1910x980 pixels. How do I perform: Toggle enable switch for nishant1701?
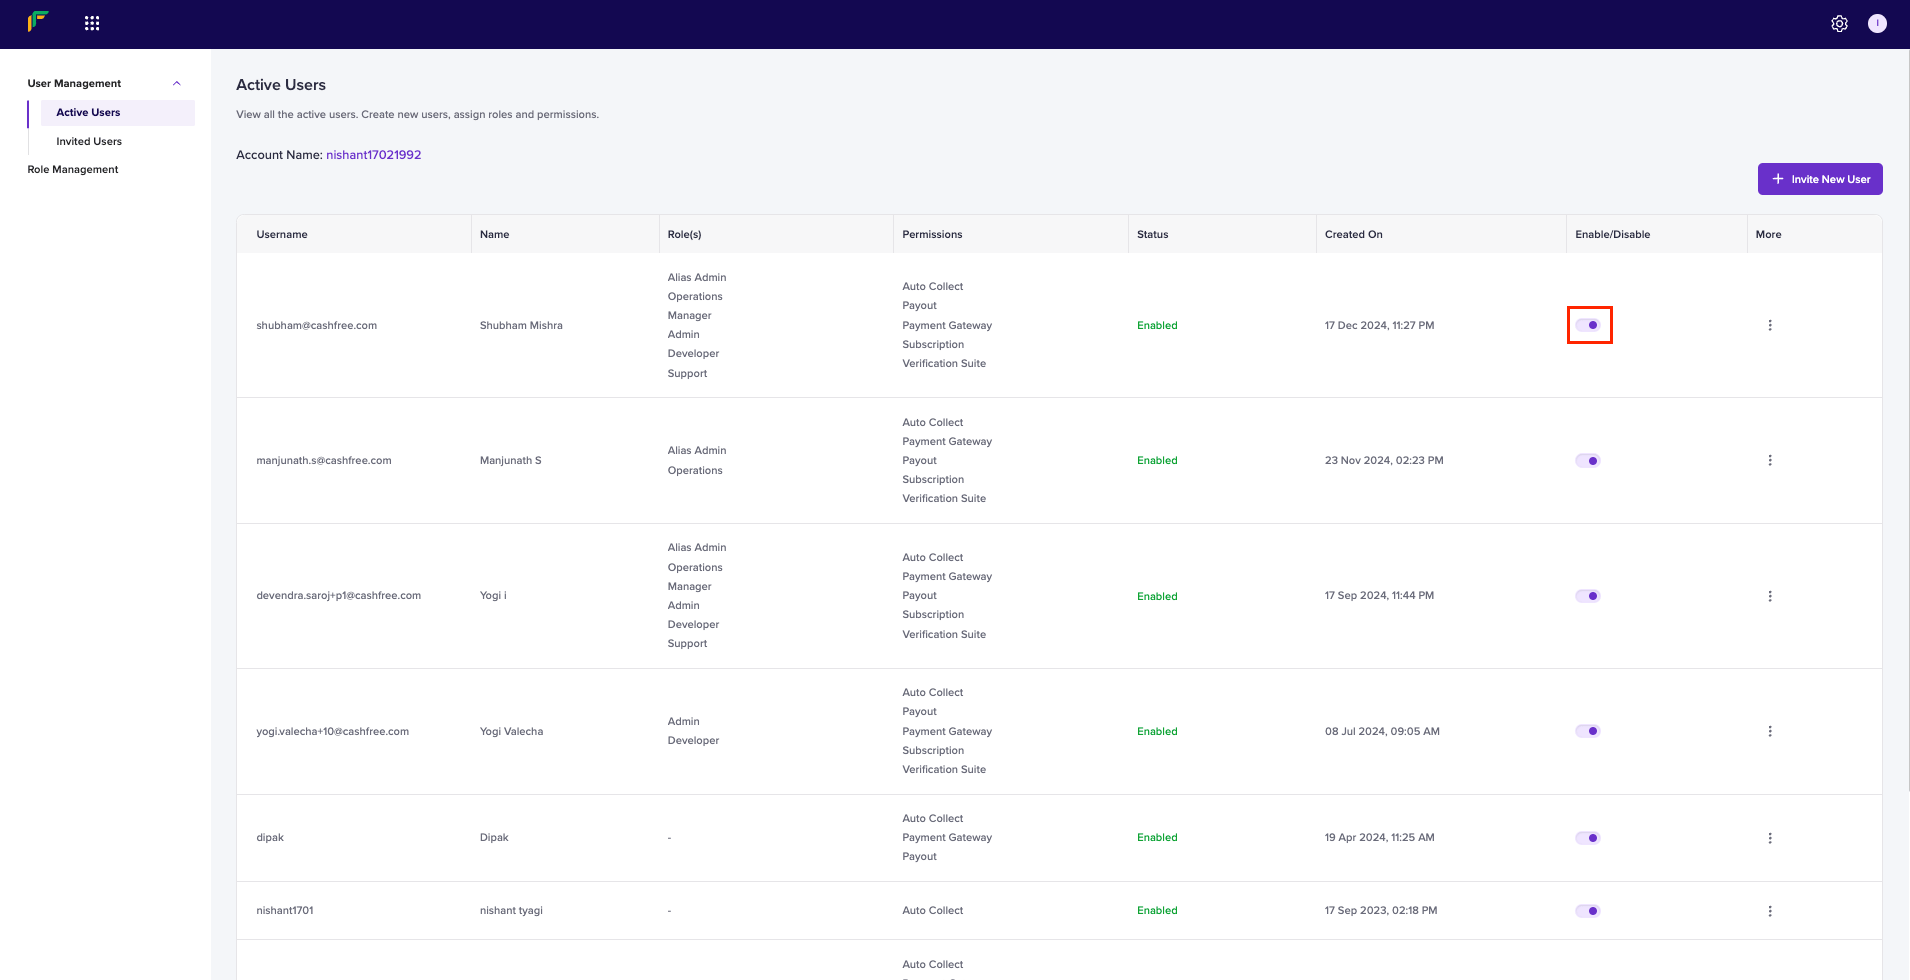point(1588,911)
